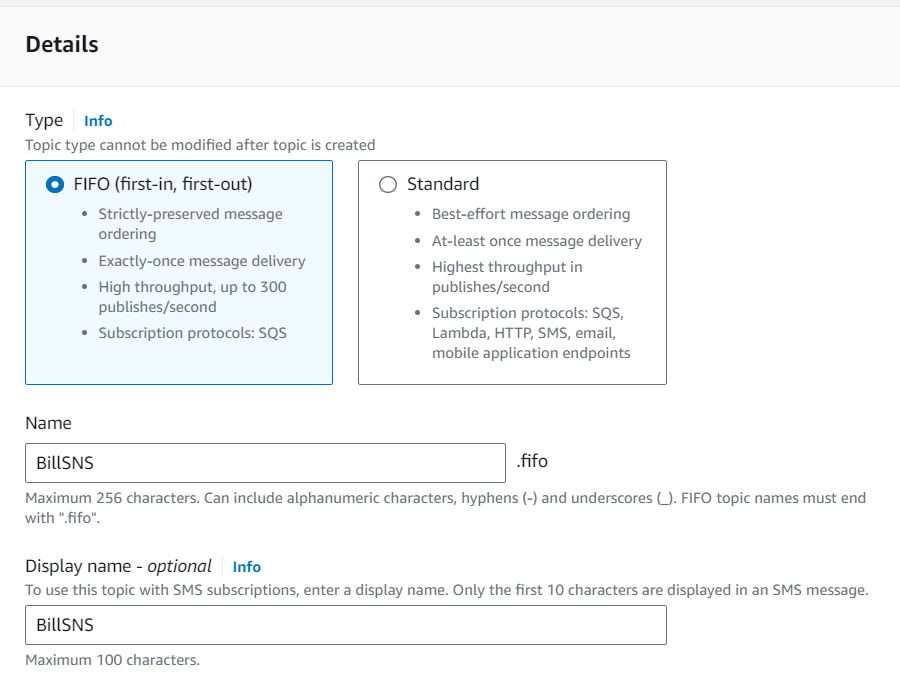Click the 'FIFO (first-in, first-out)' option label
The height and width of the screenshot is (691, 900).
coord(163,184)
